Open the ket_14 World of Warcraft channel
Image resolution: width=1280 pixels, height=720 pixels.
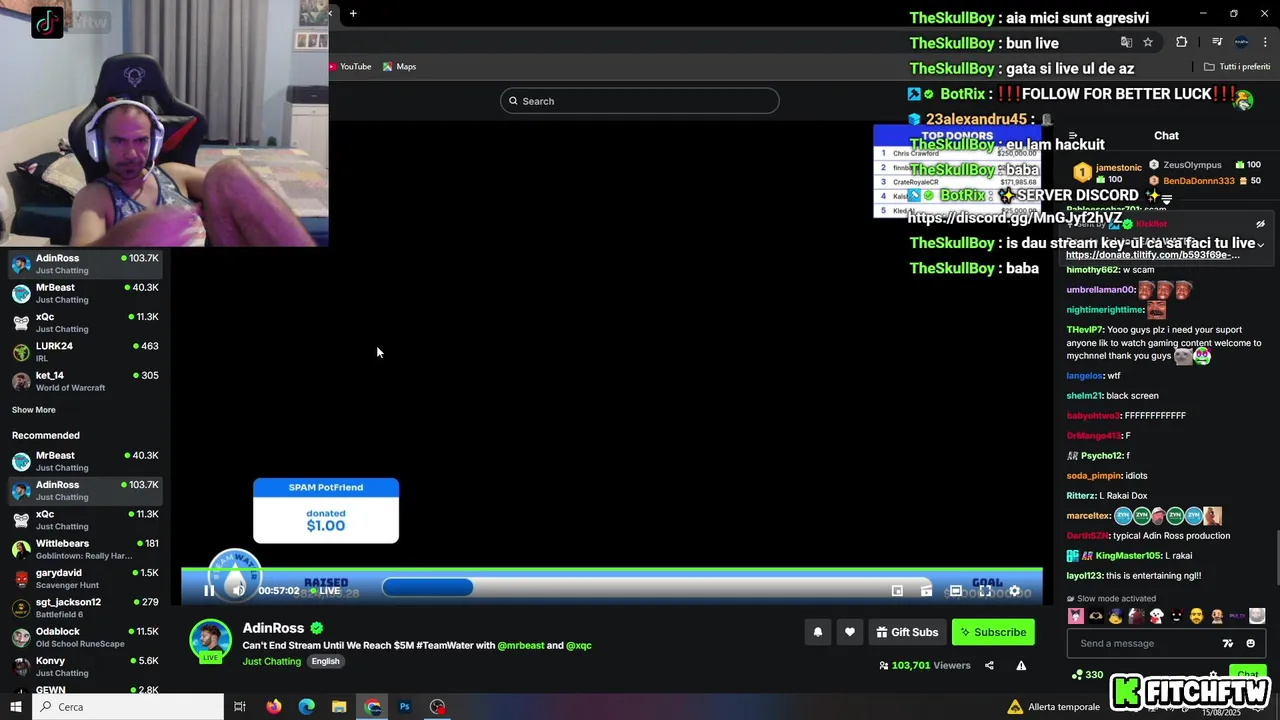(85, 381)
